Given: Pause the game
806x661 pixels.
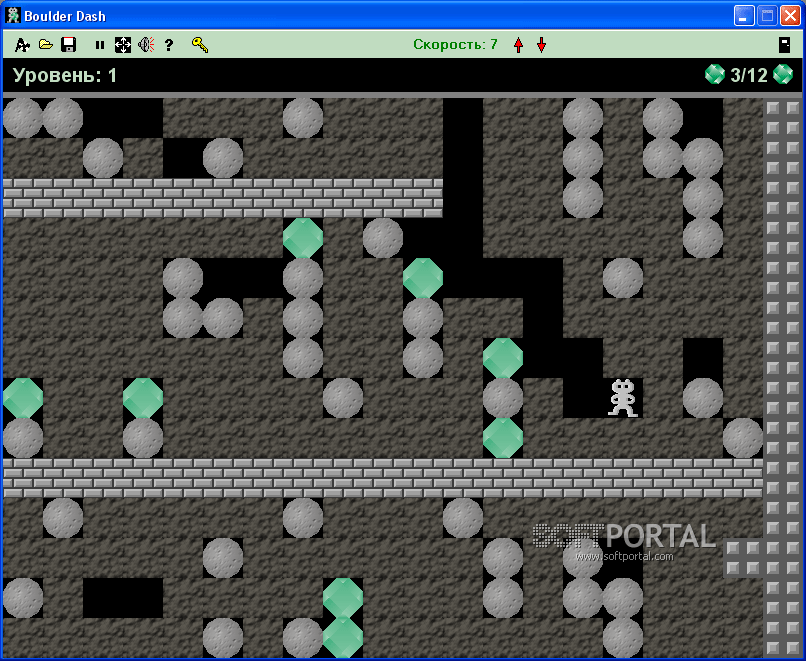Looking at the screenshot, I should (100, 45).
